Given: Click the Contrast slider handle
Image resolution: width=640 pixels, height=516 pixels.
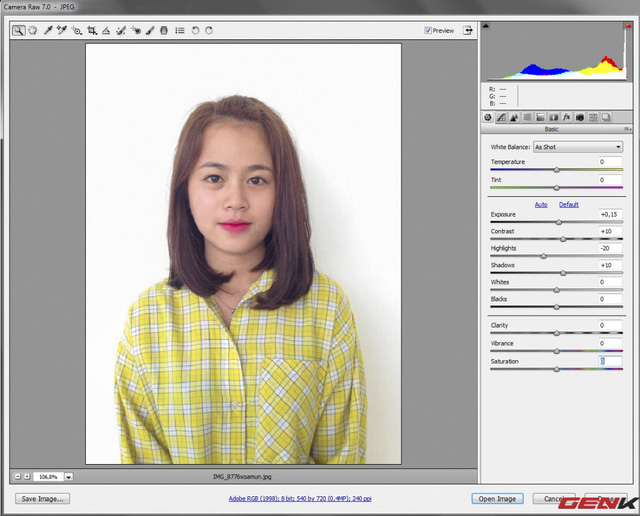Looking at the screenshot, I should [563, 239].
